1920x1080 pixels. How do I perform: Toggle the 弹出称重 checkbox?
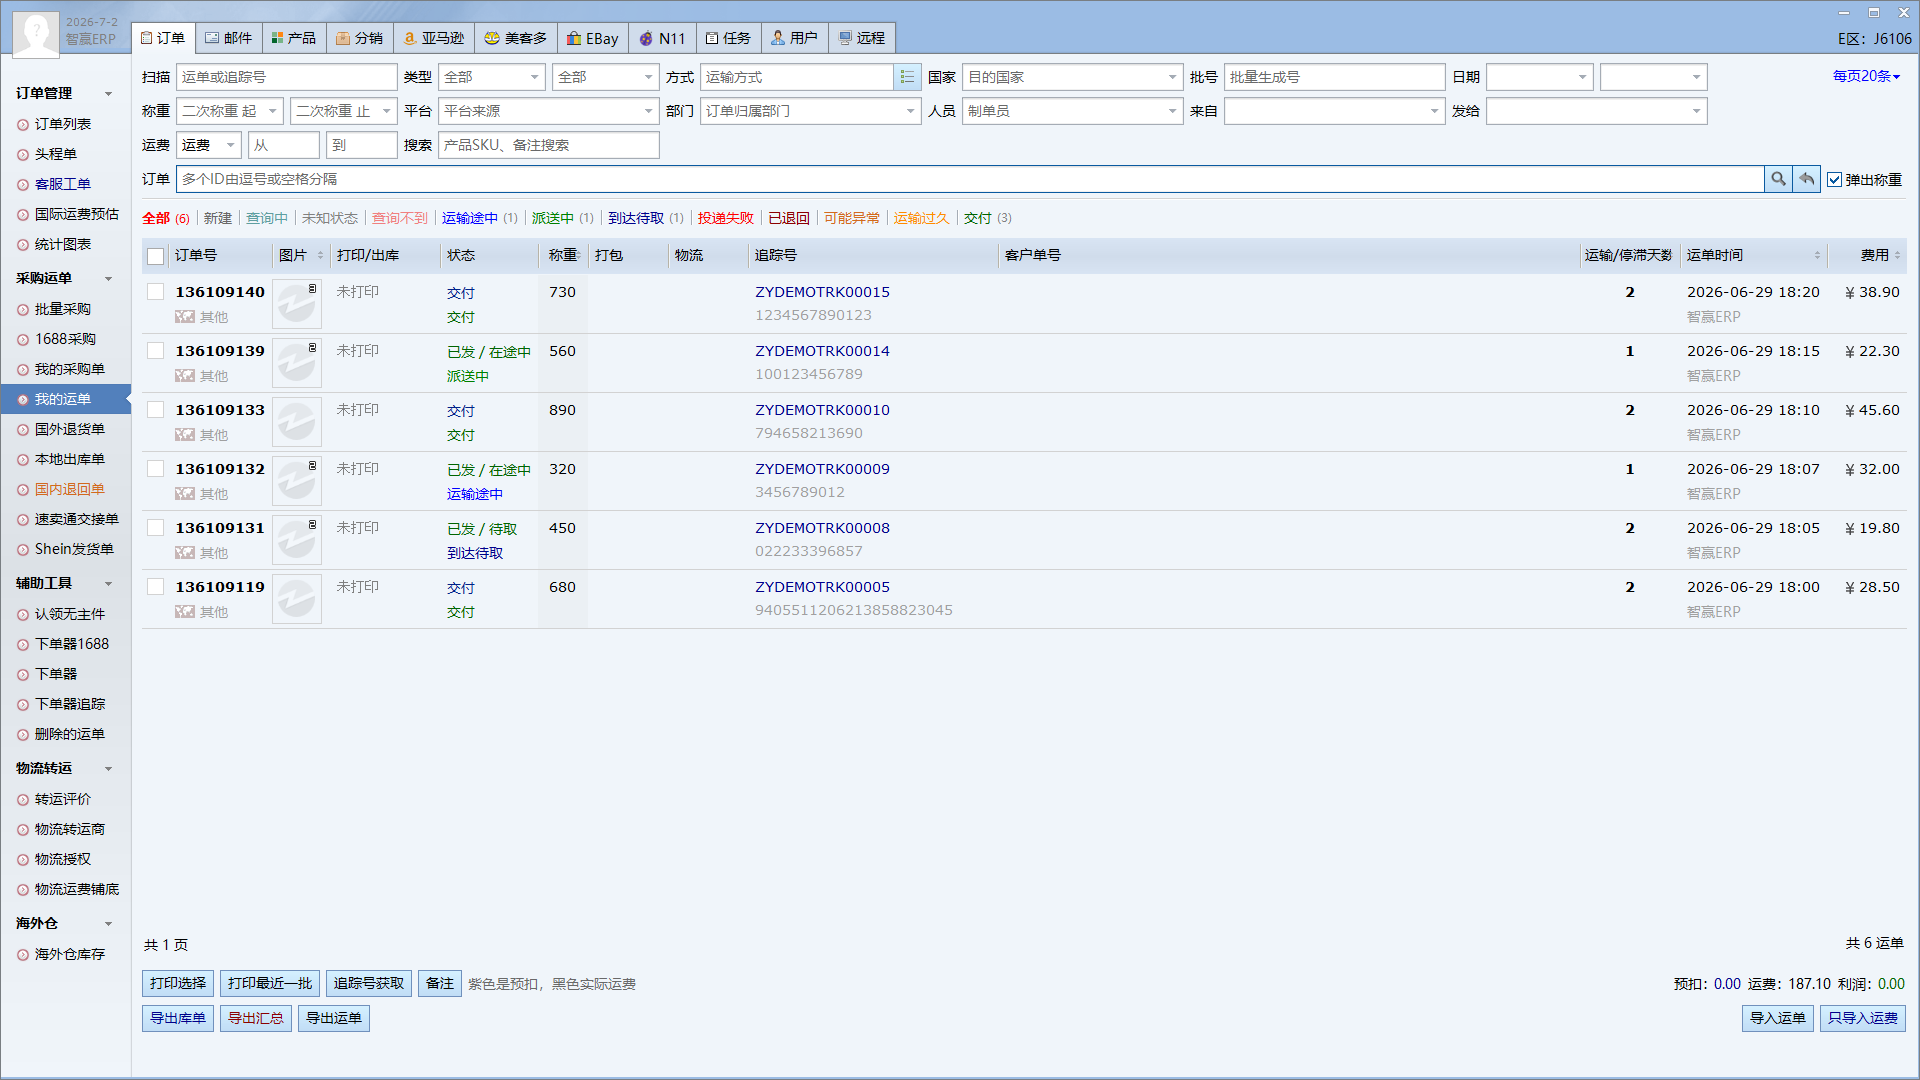[1834, 180]
